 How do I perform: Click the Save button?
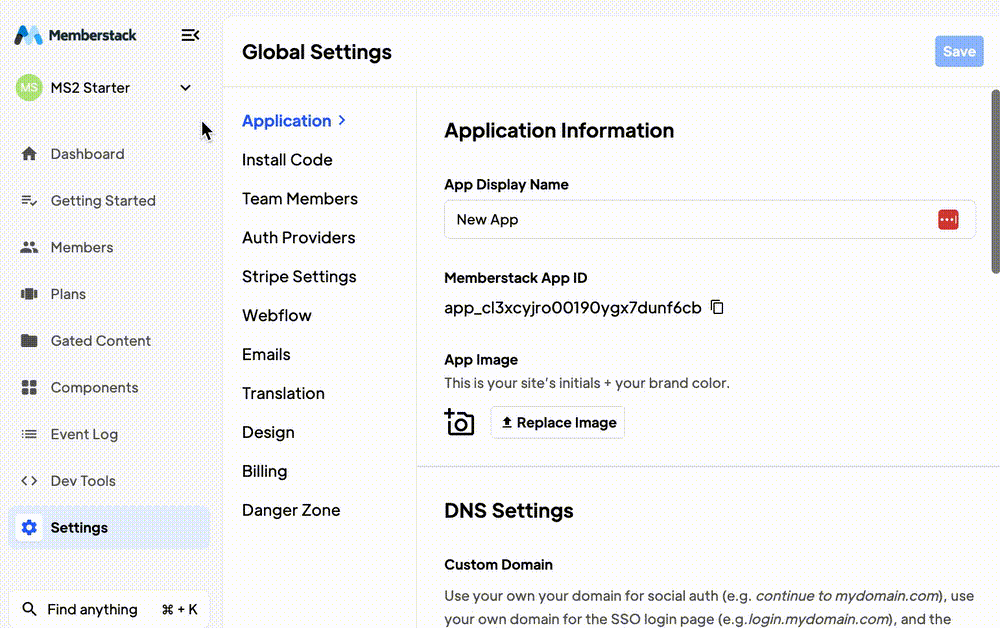coord(959,51)
